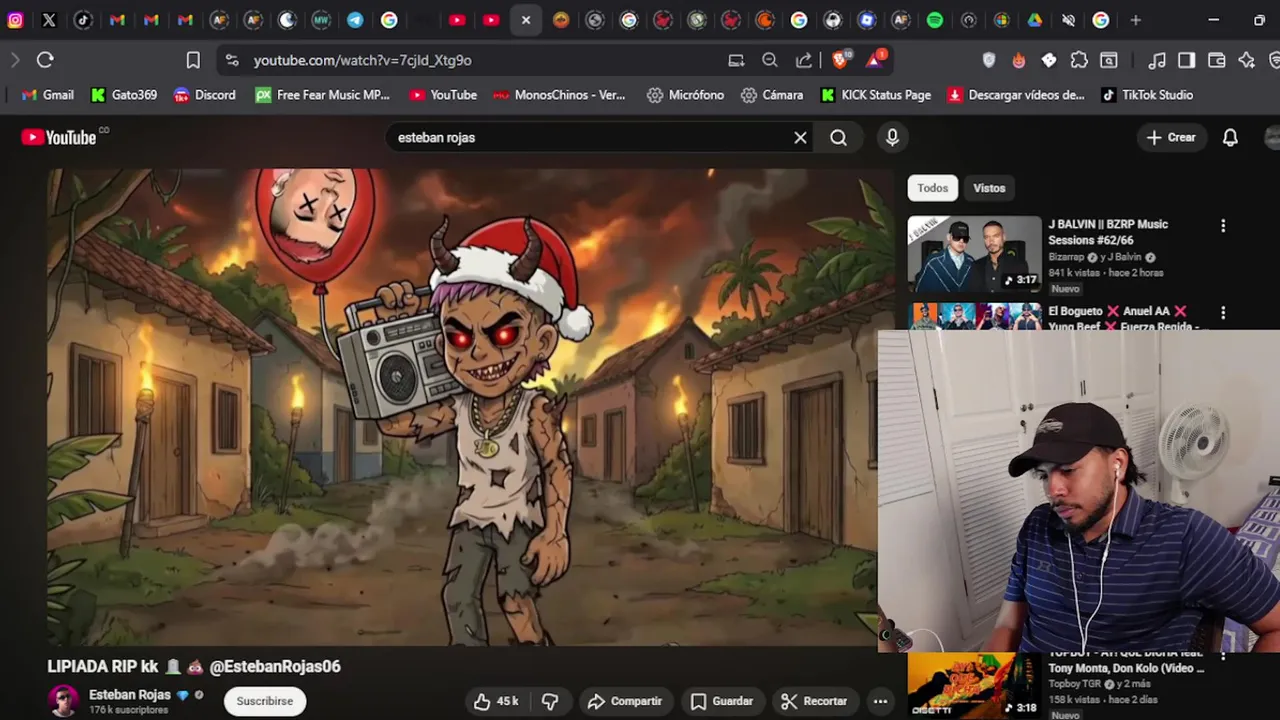The height and width of the screenshot is (720, 1280).
Task: Open the Telegram browser tab
Action: pyautogui.click(x=355, y=20)
